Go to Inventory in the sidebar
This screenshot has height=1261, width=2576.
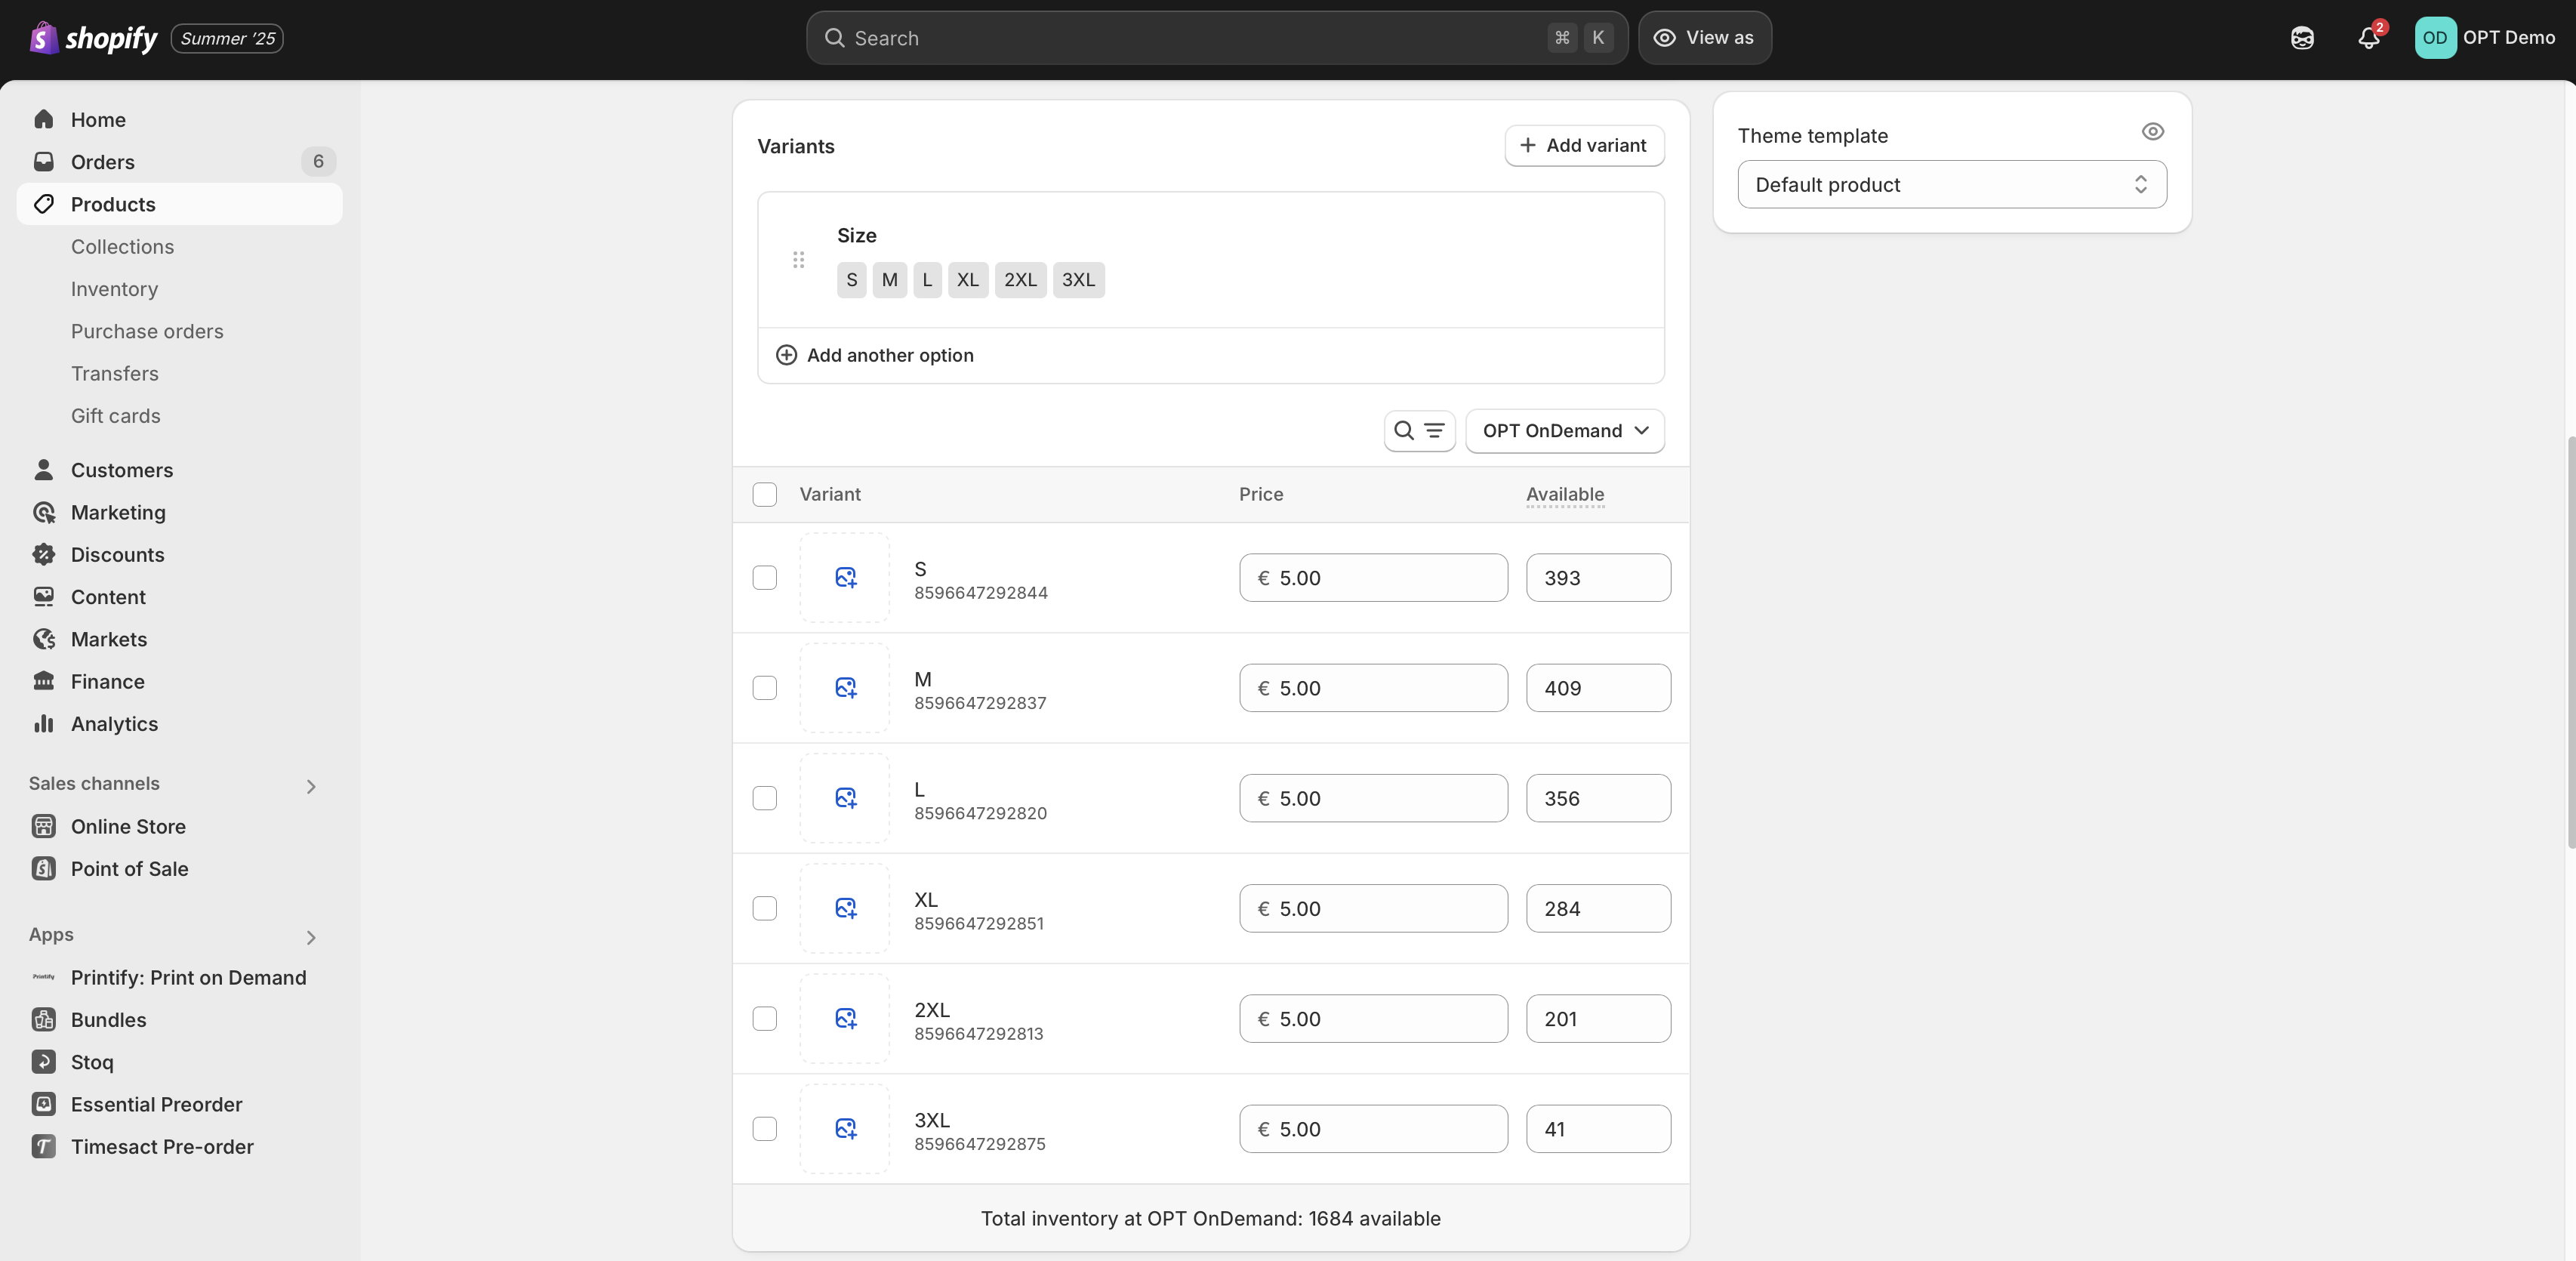coord(114,289)
